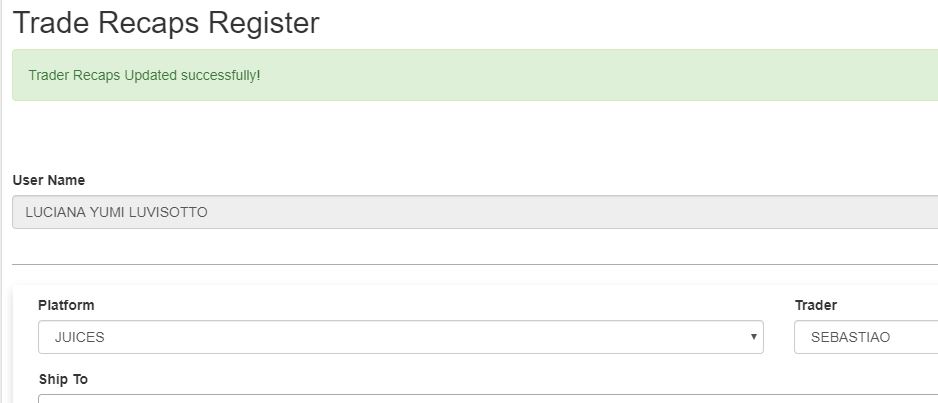
Task: Click the 'Trader Recaps Updated successfully!' message text
Action: pyautogui.click(x=144, y=75)
